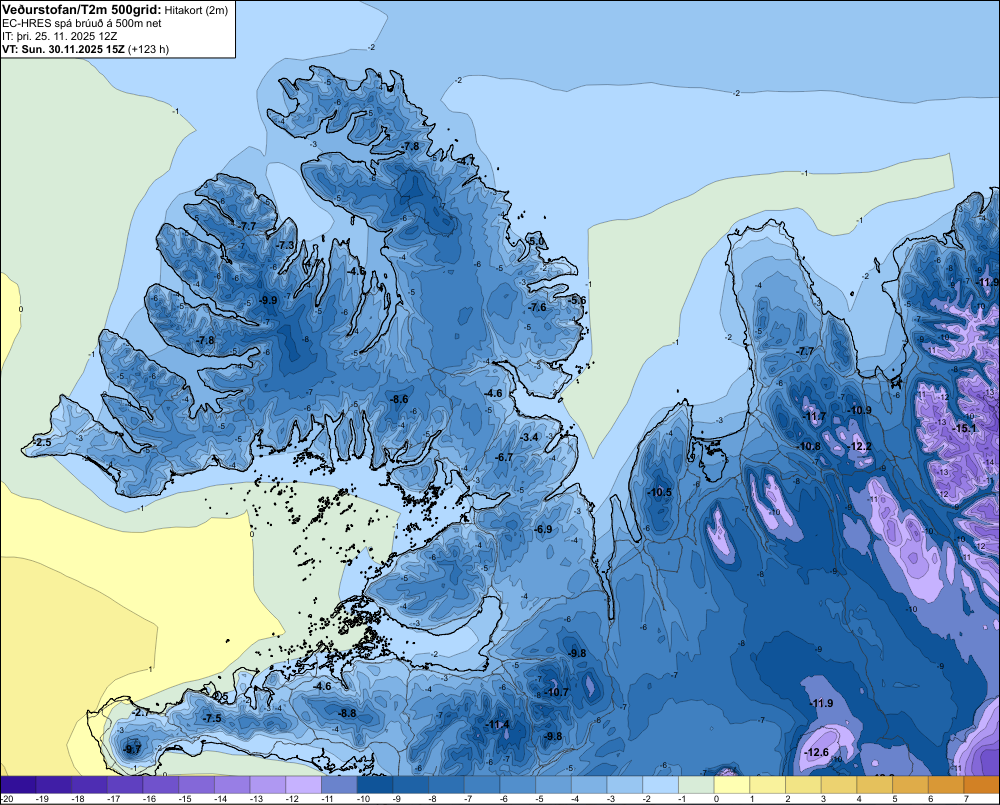Click the -2.5 temperature label
Viewport: 1000px width, 805px height.
coord(42,443)
